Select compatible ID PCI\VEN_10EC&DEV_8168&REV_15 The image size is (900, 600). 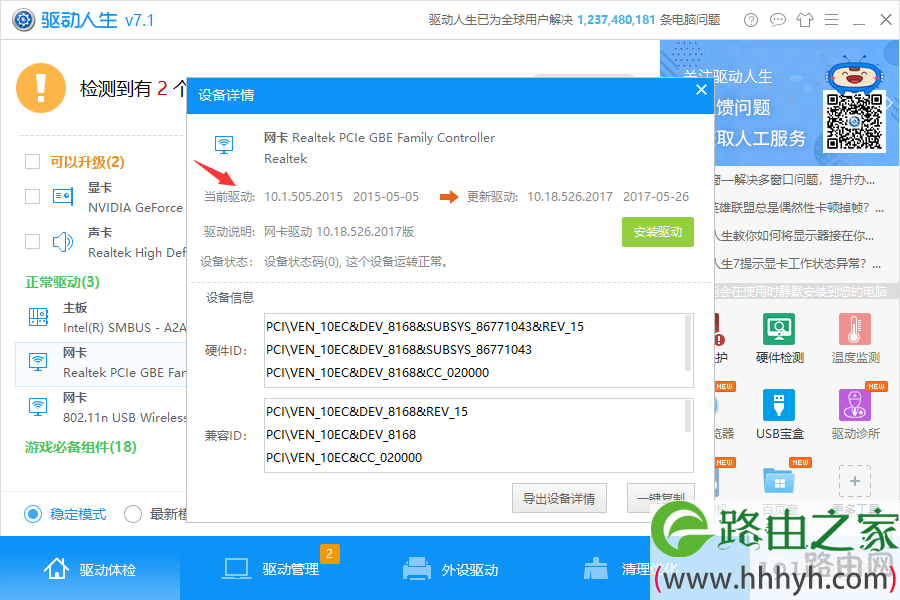[x=367, y=412]
